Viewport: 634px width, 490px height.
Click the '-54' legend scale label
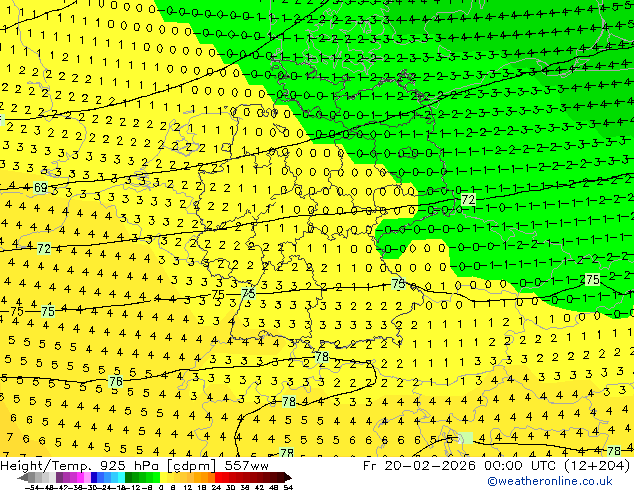click(32, 487)
